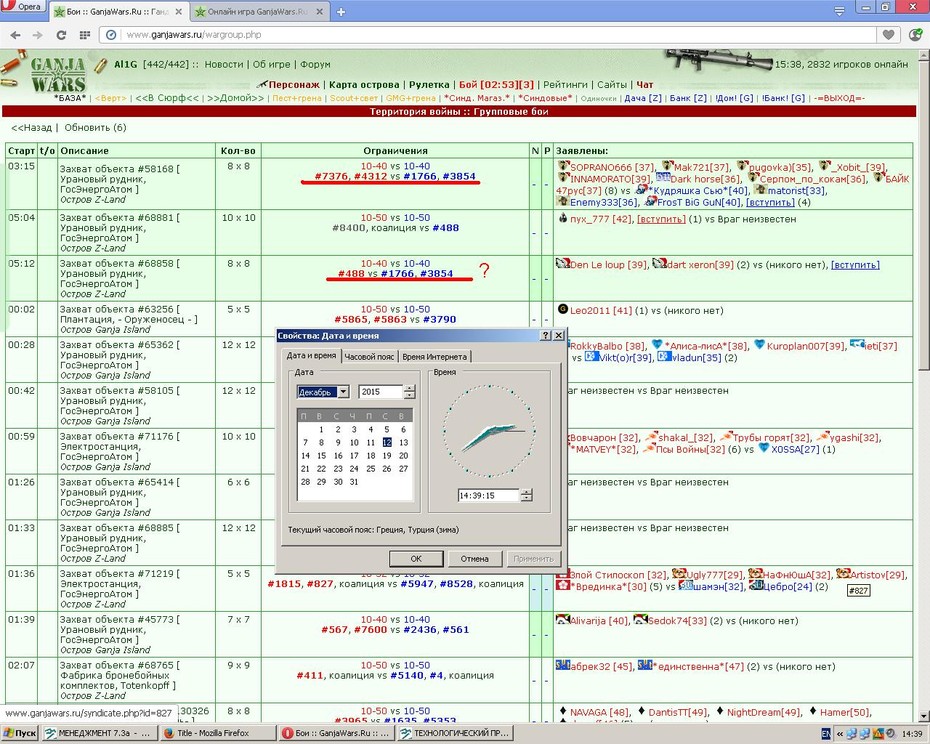930x744 pixels.
Task: Adjust the time 14:39:15 spinner
Action: tap(526, 495)
